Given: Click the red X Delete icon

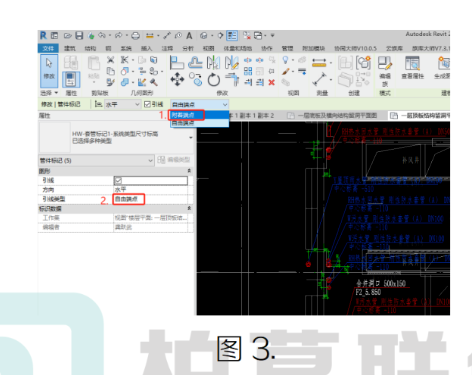Looking at the screenshot, I should [x=272, y=82].
